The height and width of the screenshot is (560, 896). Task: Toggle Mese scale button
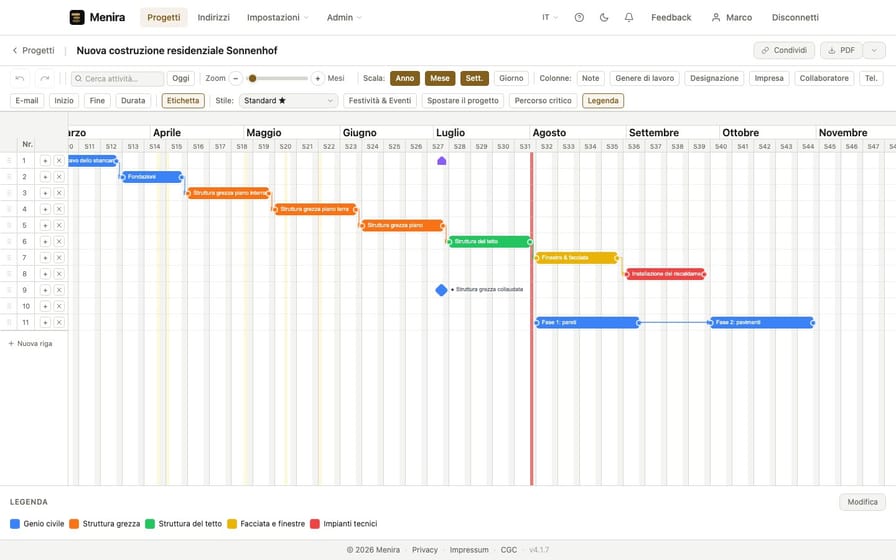[x=440, y=78]
